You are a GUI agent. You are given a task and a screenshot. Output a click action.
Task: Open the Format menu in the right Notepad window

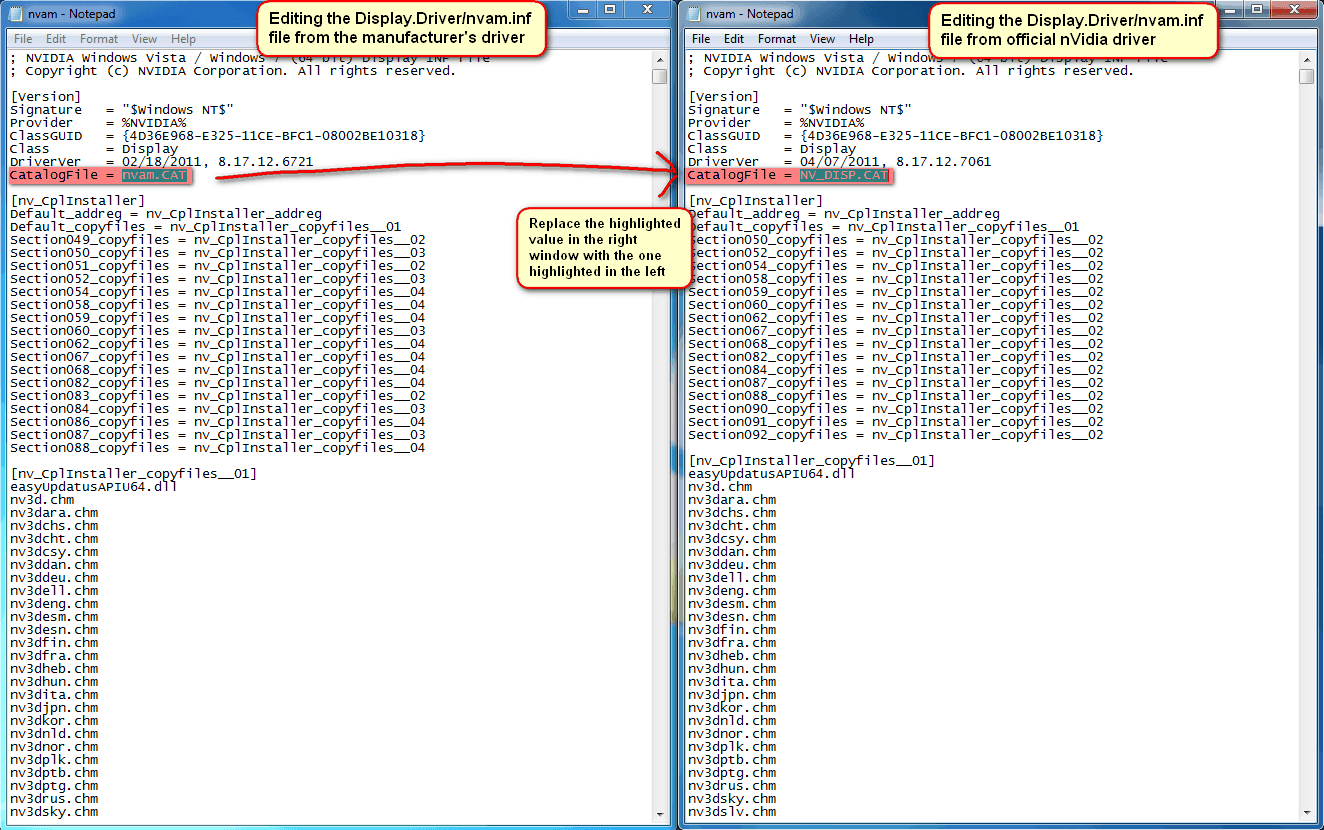pyautogui.click(x=777, y=39)
